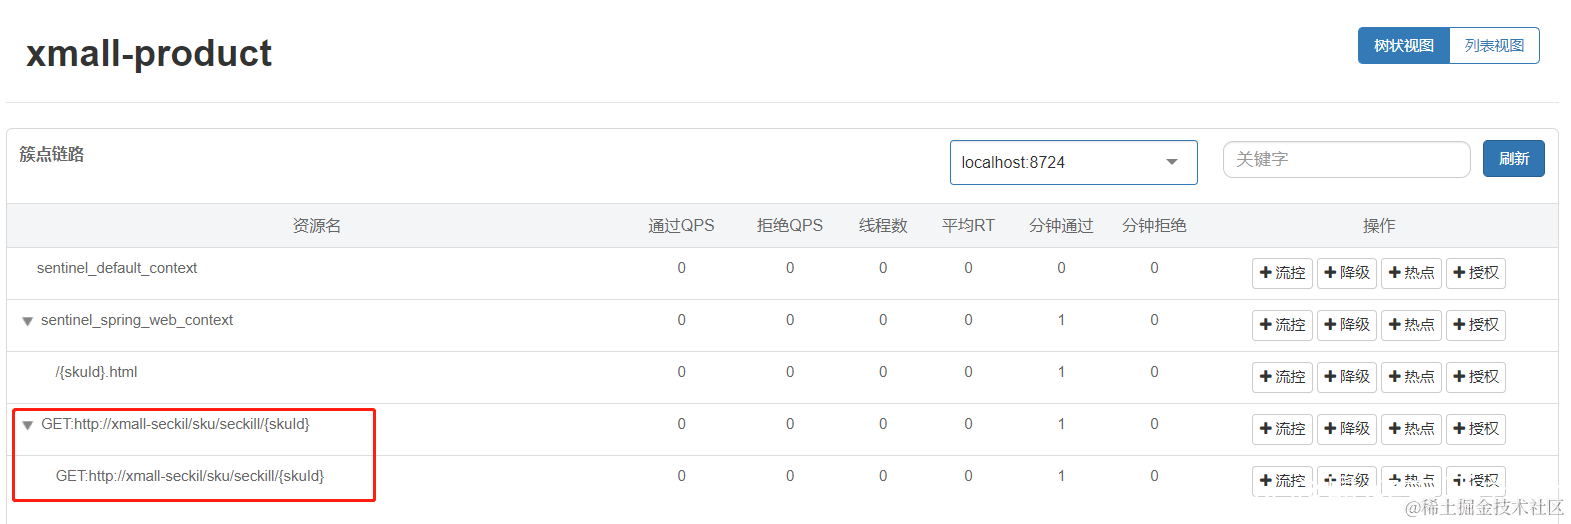1571x524 pixels.
Task: Add degrade rule for parent GET seckill resource
Action: tap(1347, 429)
